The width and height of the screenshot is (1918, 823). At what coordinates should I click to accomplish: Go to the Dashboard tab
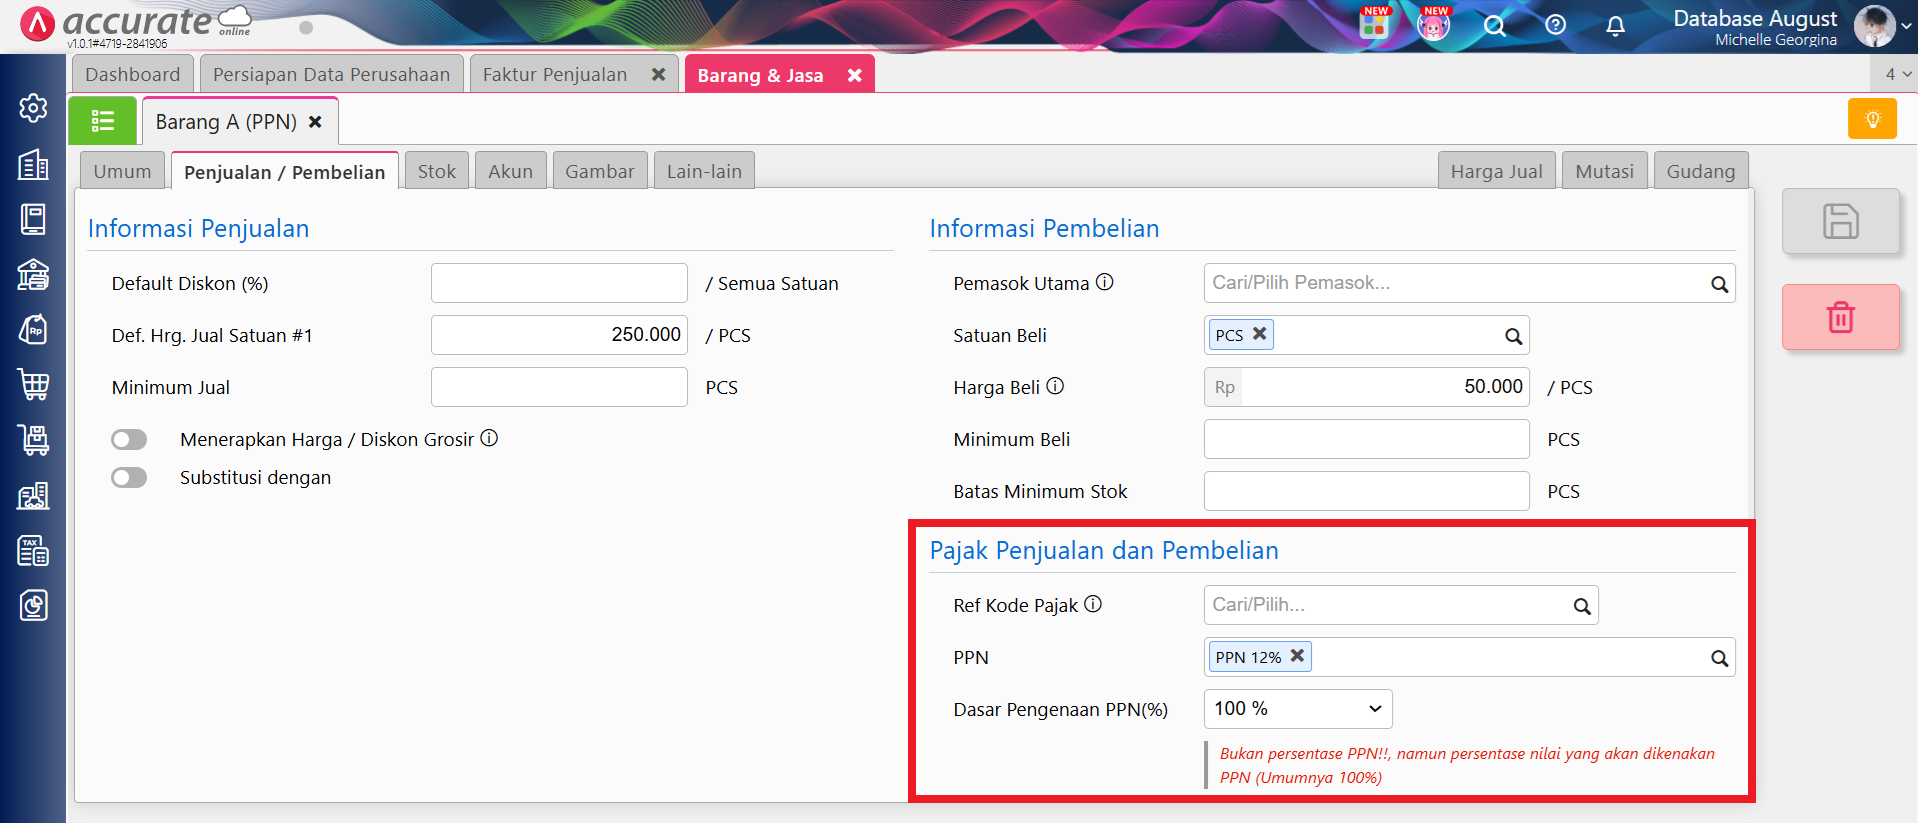(133, 74)
